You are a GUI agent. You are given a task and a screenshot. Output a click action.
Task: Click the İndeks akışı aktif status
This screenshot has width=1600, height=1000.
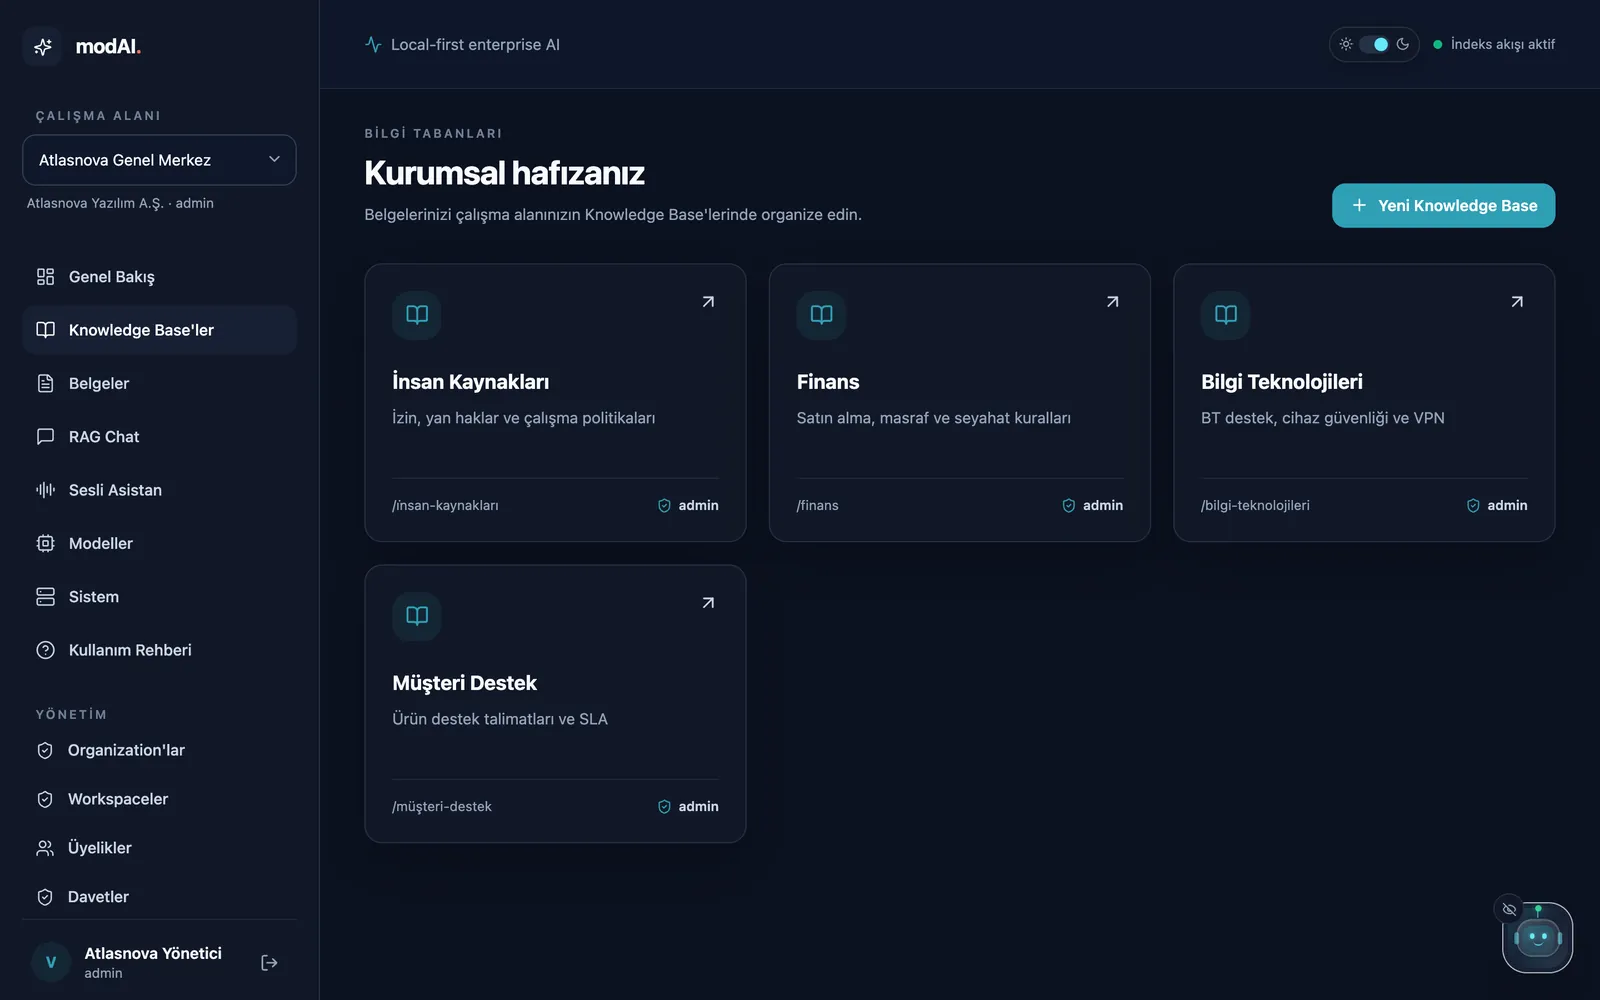coord(1494,44)
